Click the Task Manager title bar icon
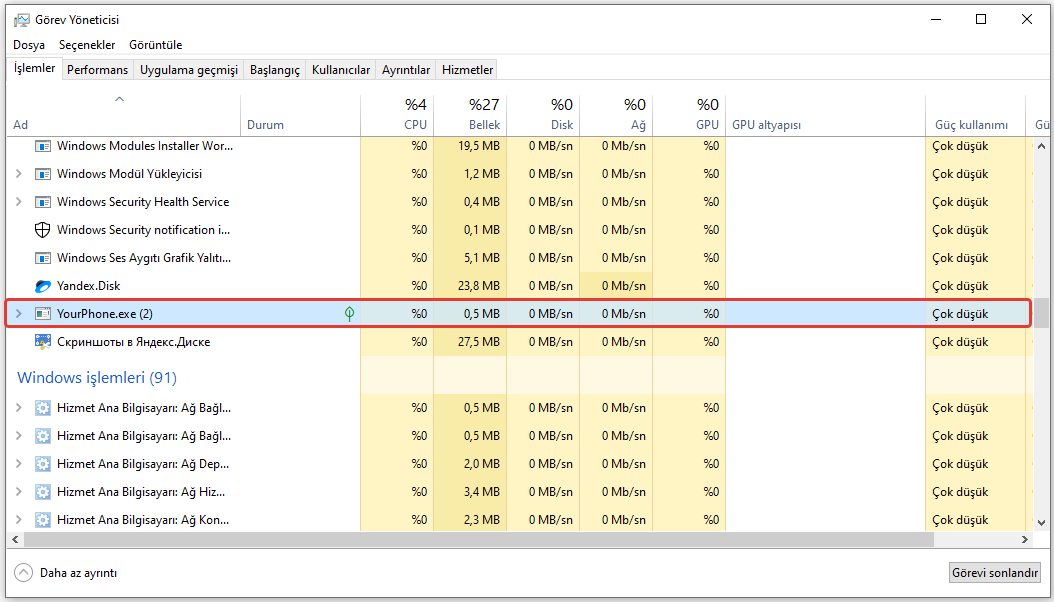The width and height of the screenshot is (1054, 602). coord(20,20)
